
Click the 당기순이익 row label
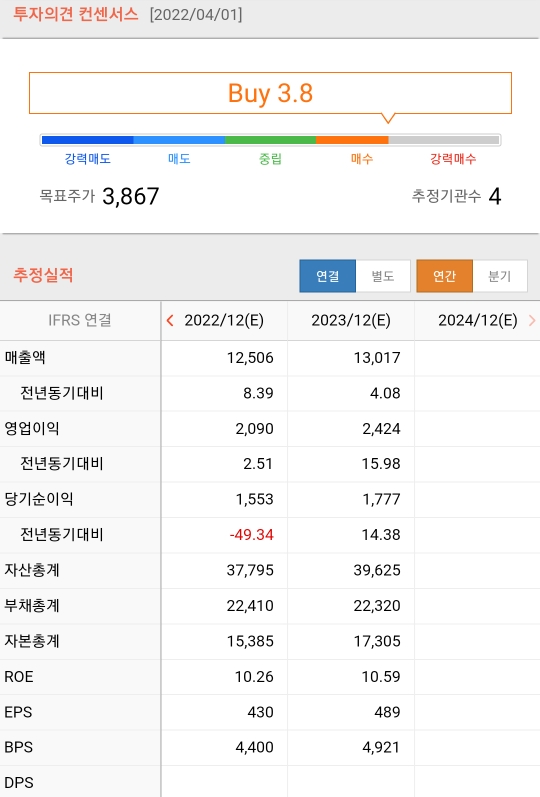(39, 499)
